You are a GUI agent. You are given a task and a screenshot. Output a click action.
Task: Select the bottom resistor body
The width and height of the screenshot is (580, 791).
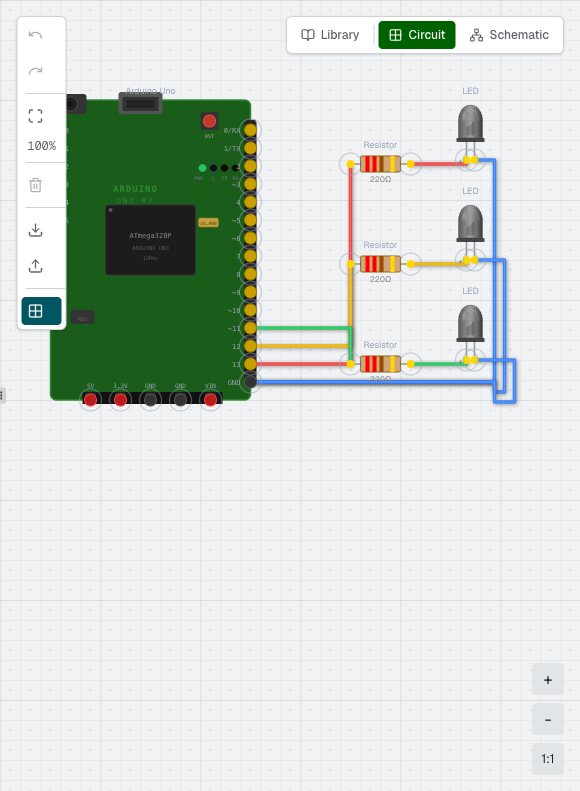(380, 364)
